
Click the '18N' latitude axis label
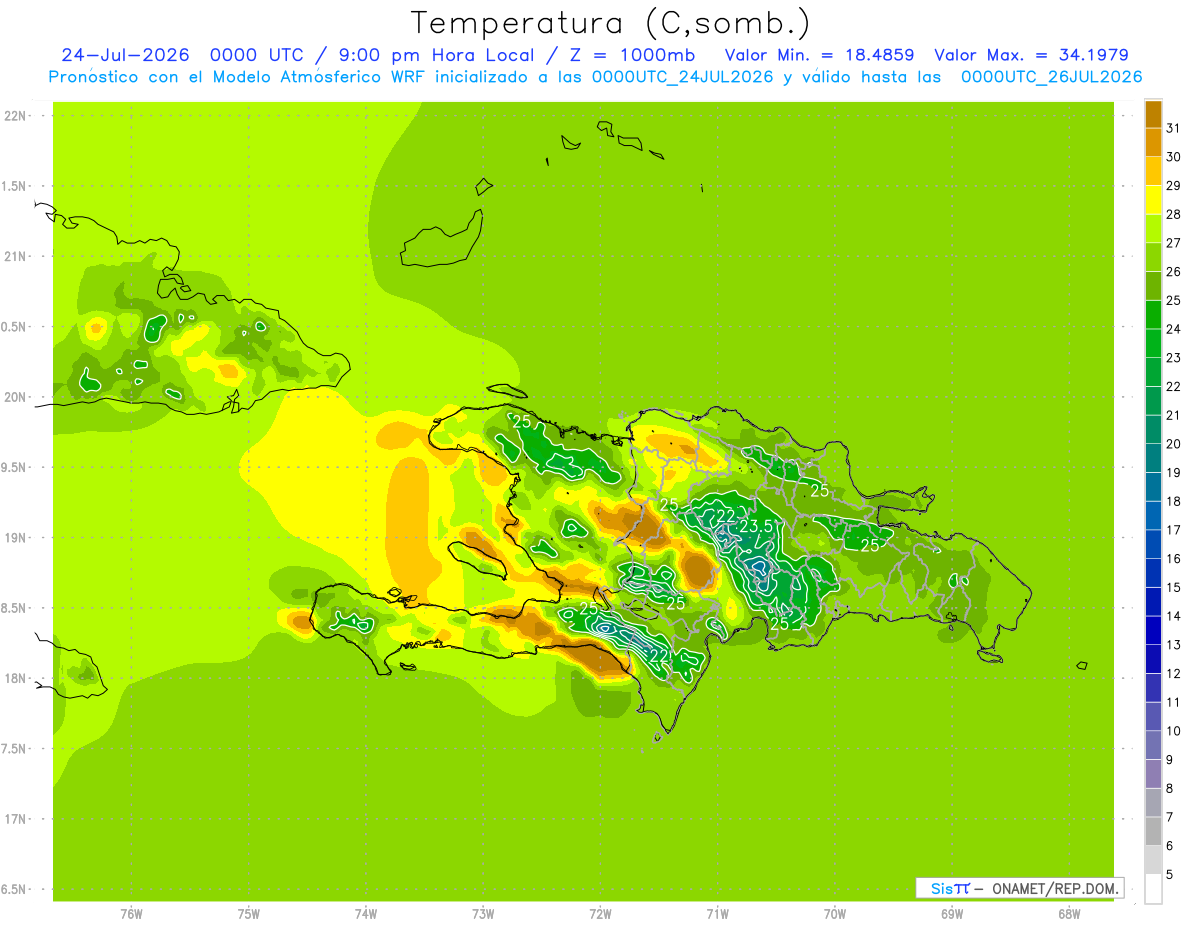pyautogui.click(x=16, y=678)
